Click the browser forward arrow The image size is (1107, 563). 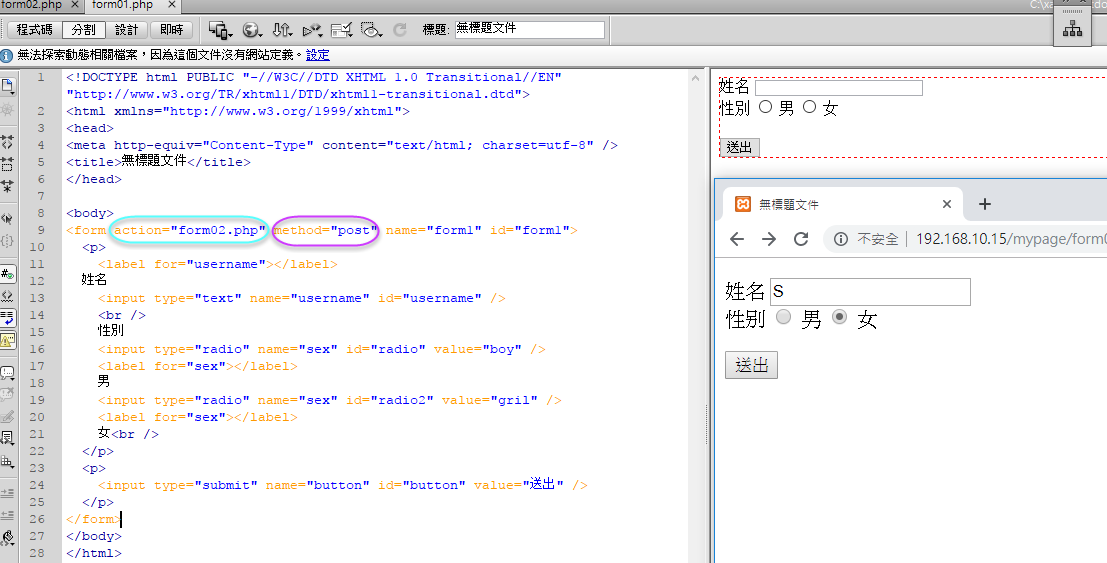768,239
